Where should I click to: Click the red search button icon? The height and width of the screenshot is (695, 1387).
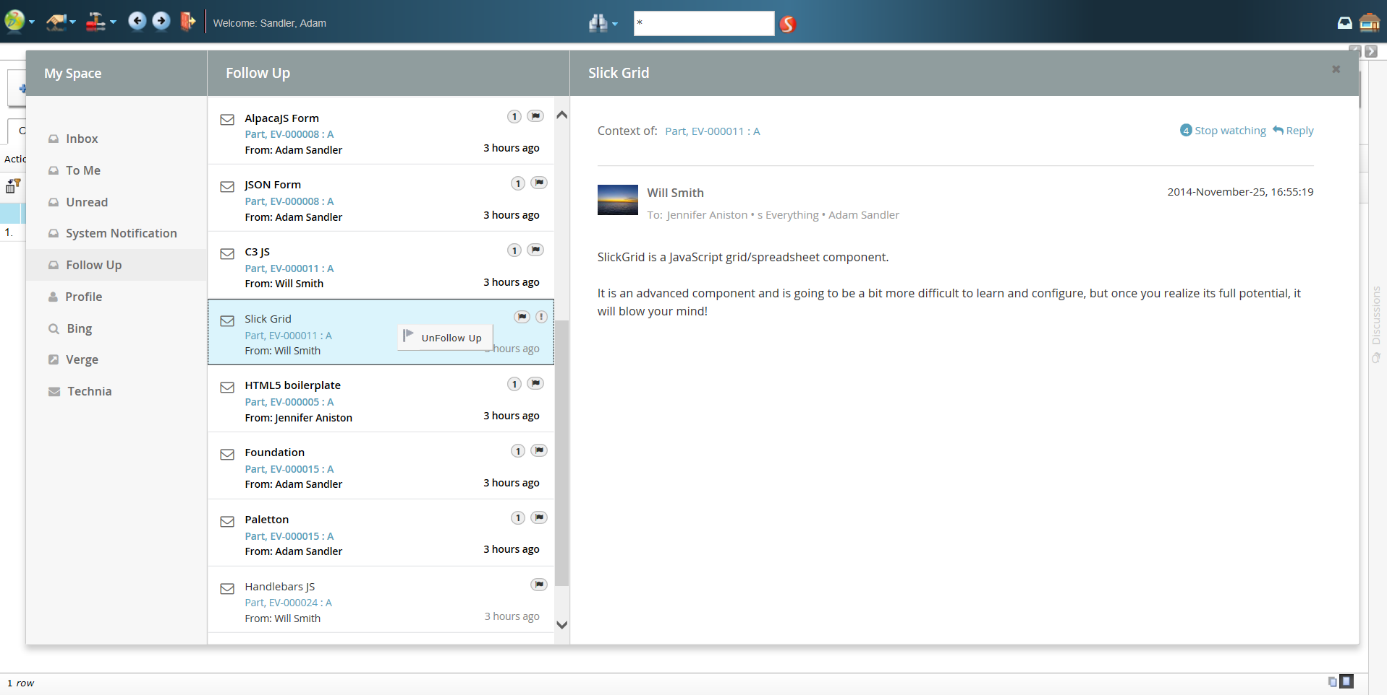(x=788, y=23)
